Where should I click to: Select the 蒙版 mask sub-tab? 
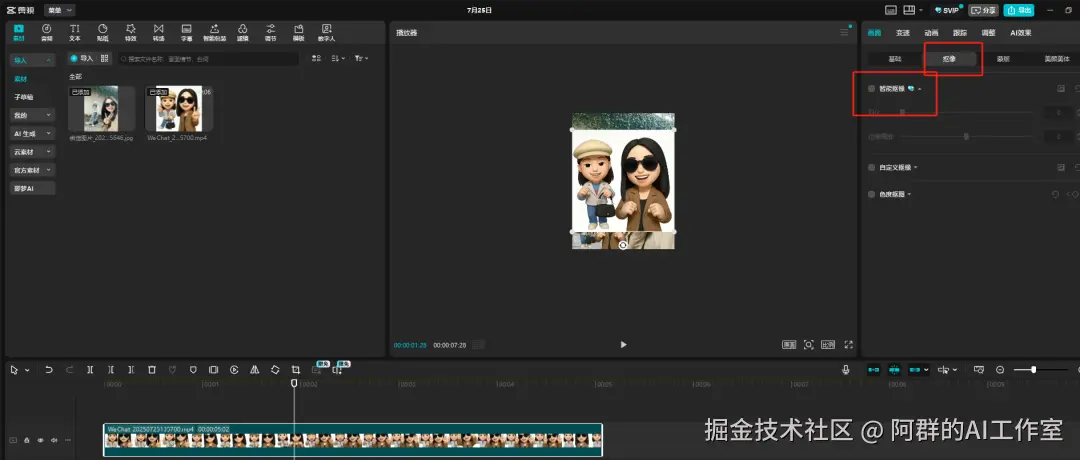tap(1003, 59)
